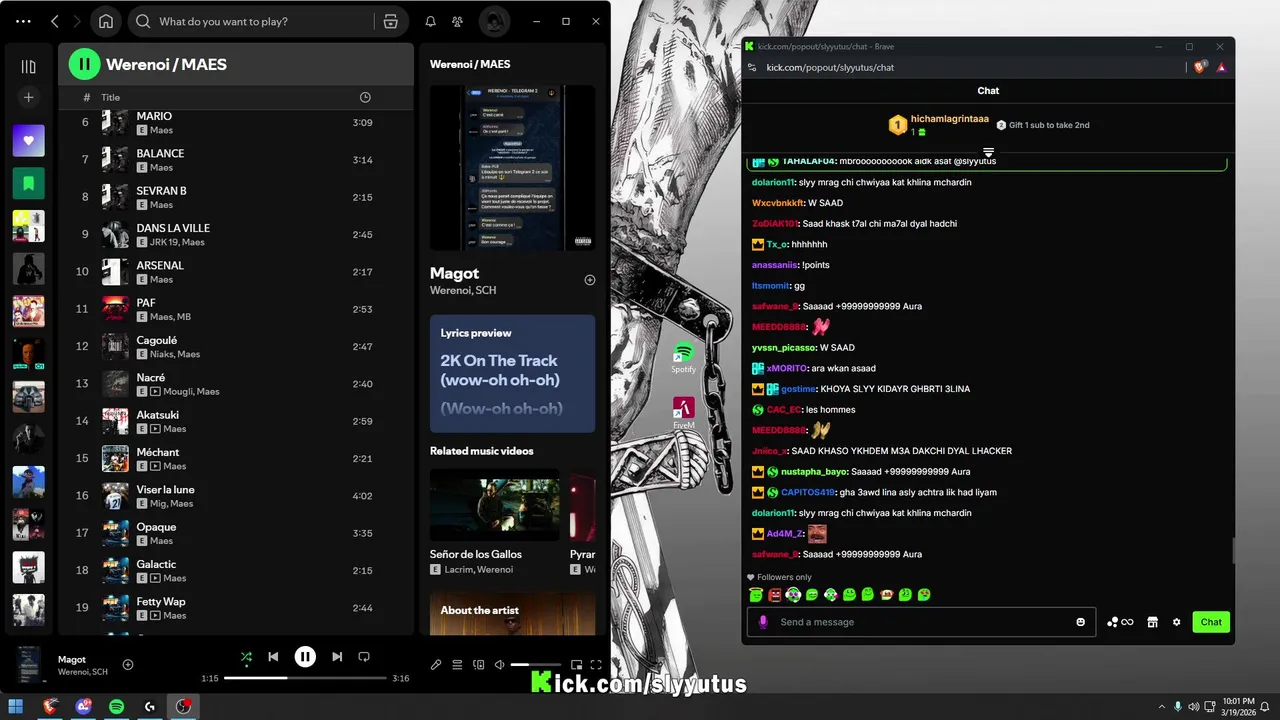
Task: Enter Spotify full screen mode icon
Action: point(596,665)
